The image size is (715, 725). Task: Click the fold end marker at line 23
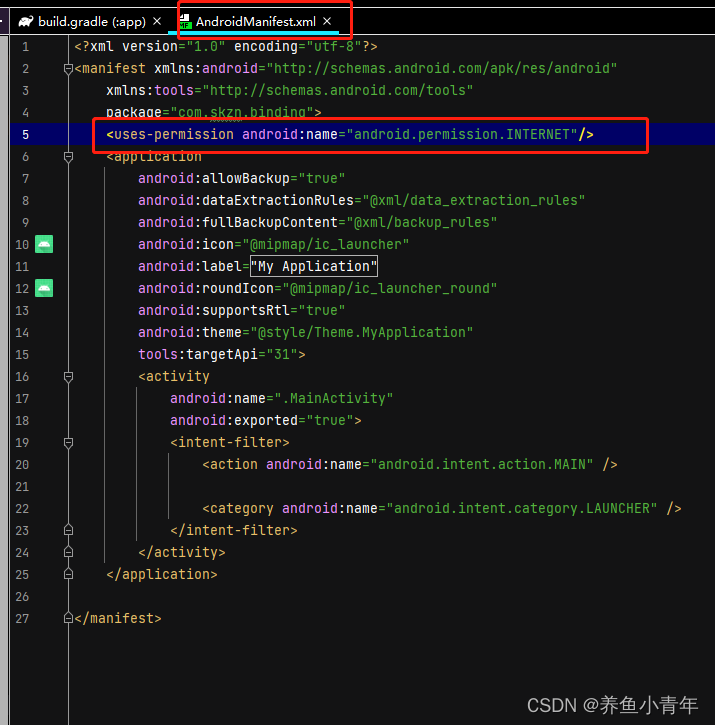(x=68, y=530)
